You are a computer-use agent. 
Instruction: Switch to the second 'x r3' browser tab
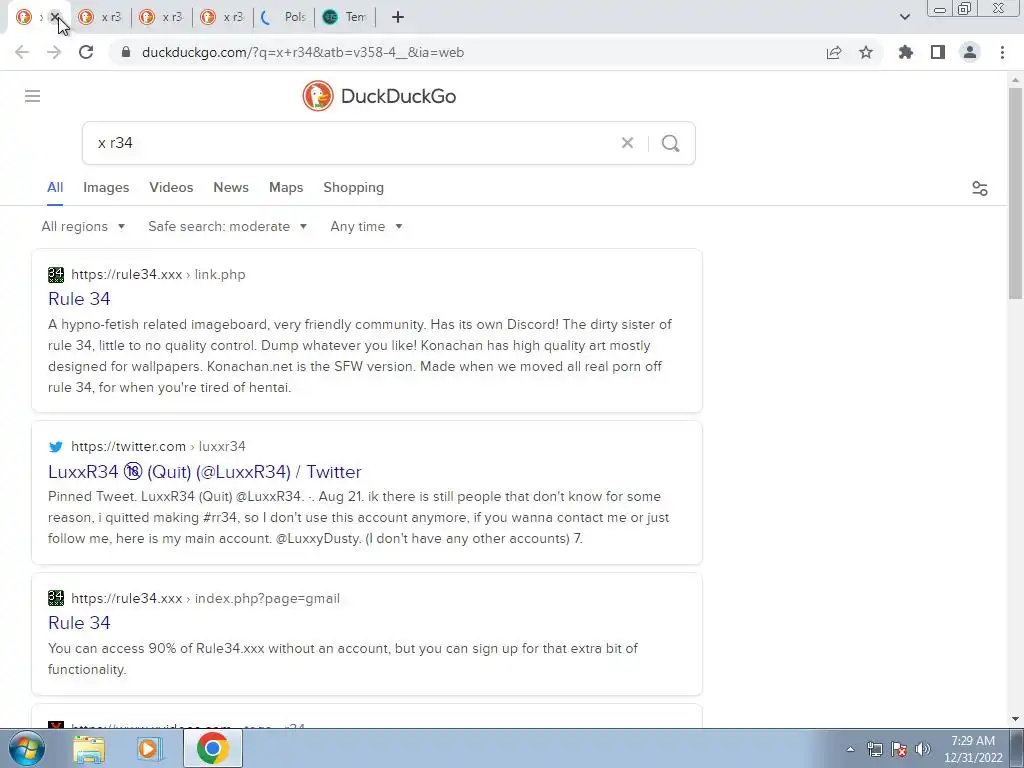click(161, 17)
